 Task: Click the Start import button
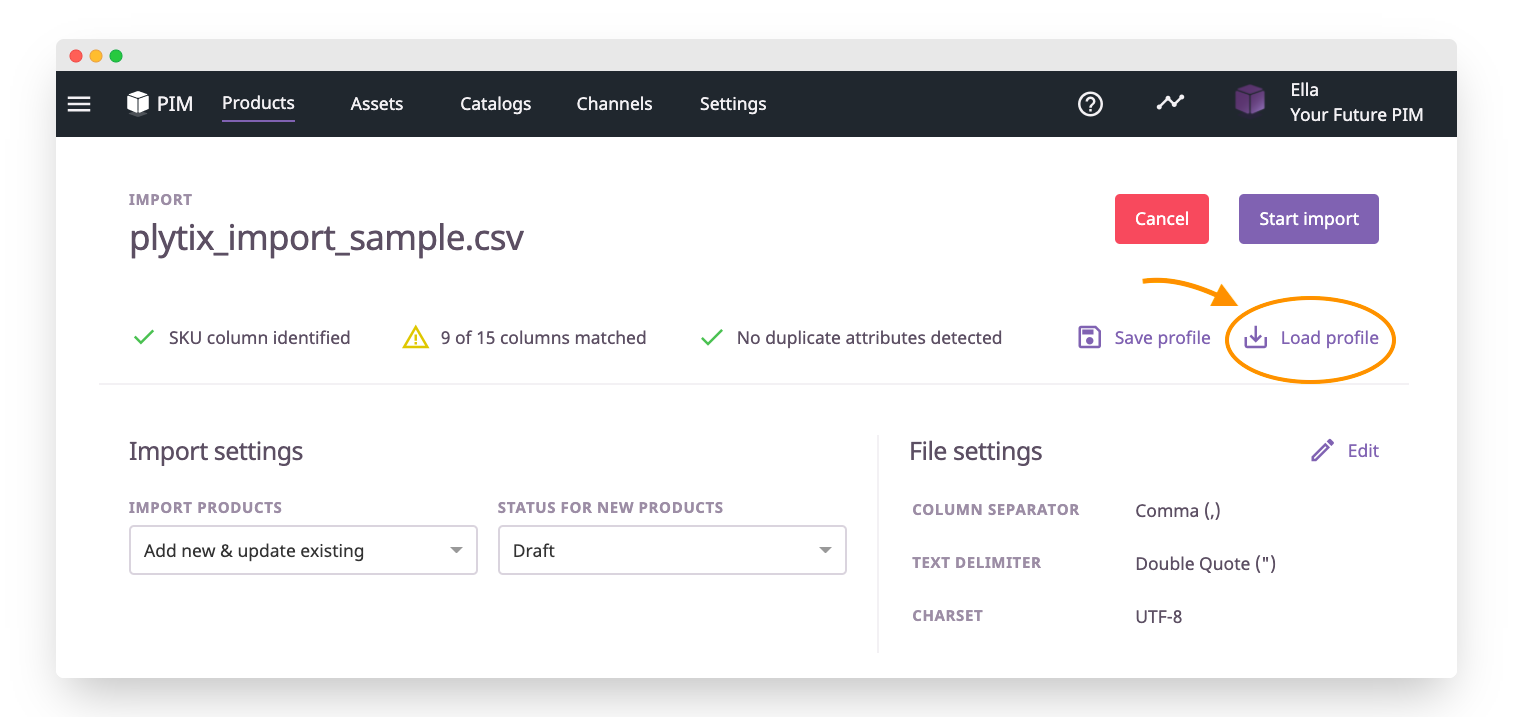(1308, 219)
